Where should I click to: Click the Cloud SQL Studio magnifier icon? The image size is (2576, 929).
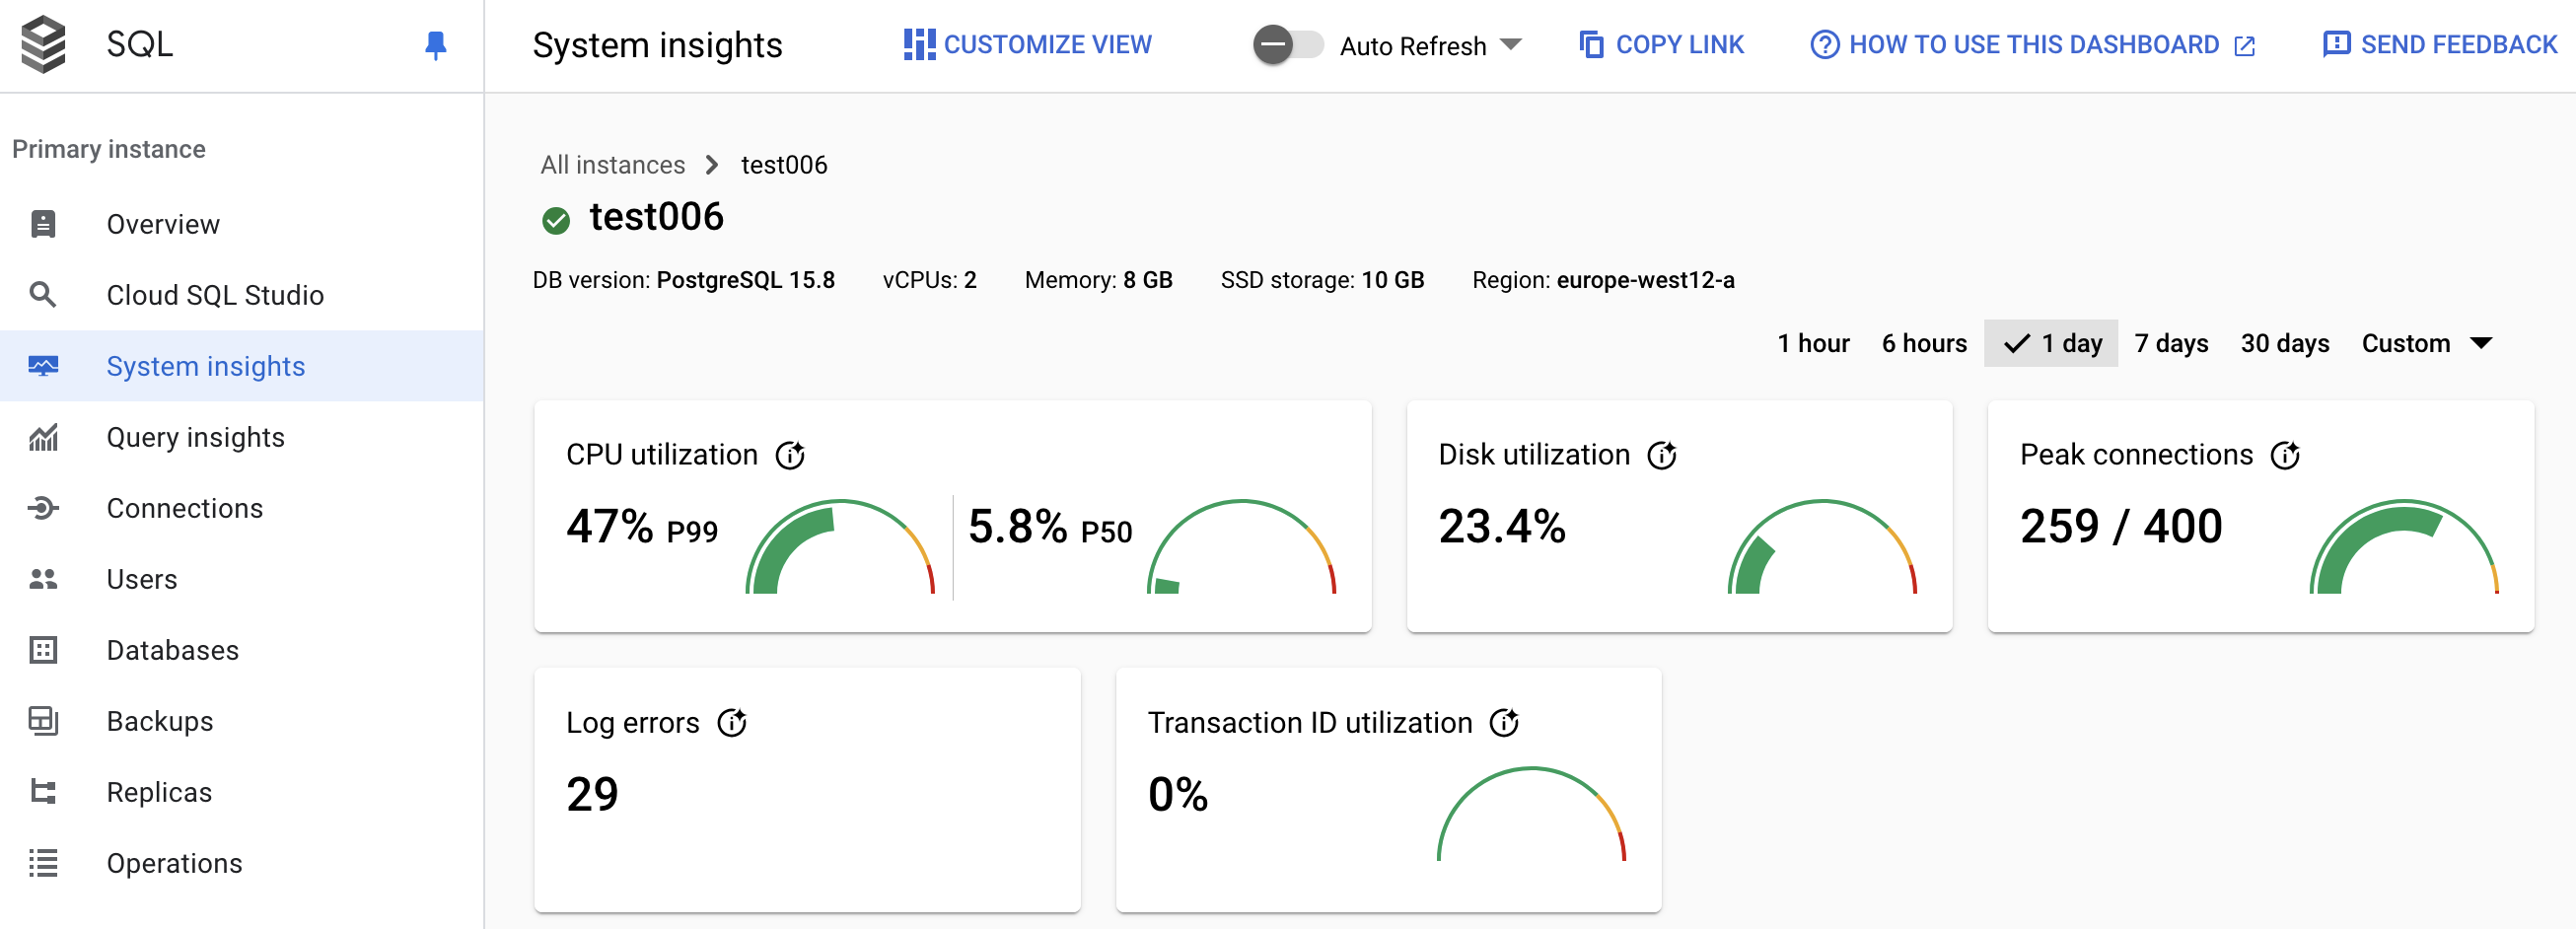(43, 295)
